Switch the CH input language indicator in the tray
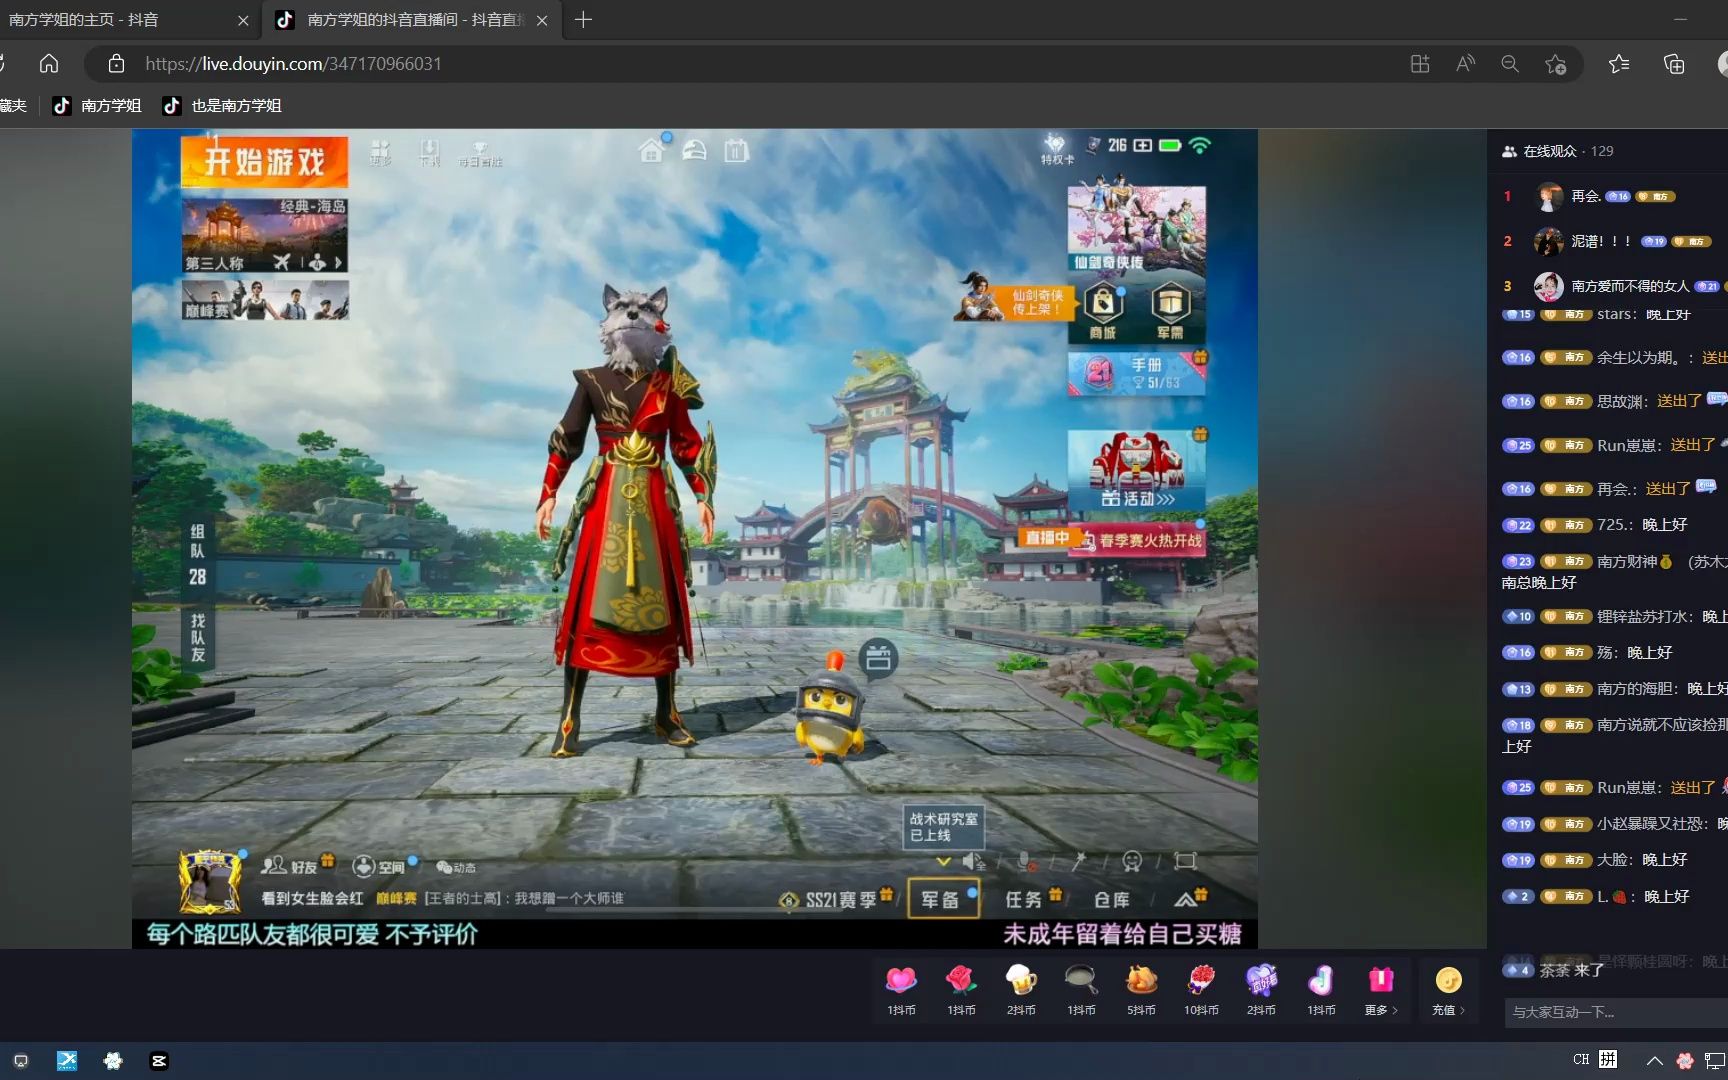 click(1581, 1060)
